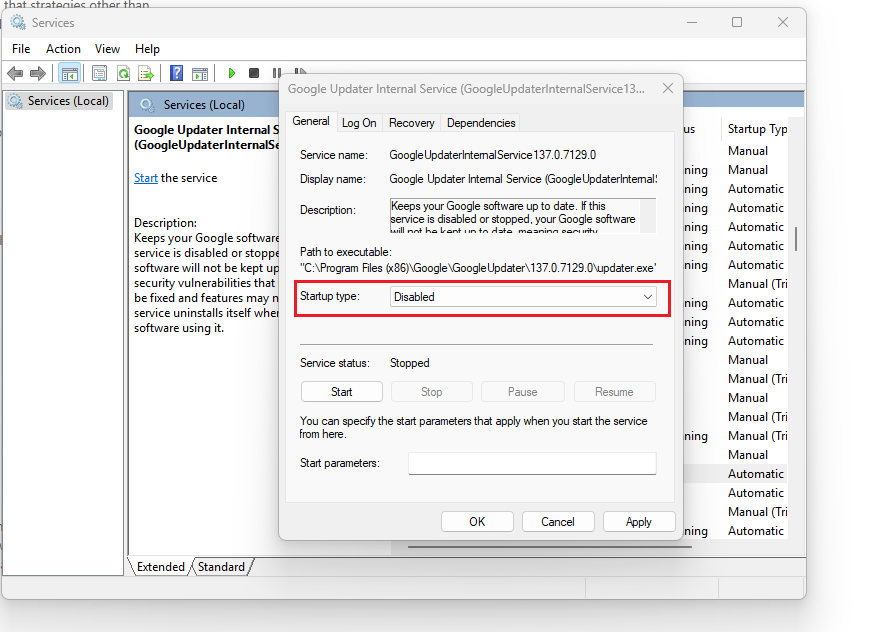Click the Forward arrow toolbar icon
This screenshot has height=632, width=873.
point(38,73)
